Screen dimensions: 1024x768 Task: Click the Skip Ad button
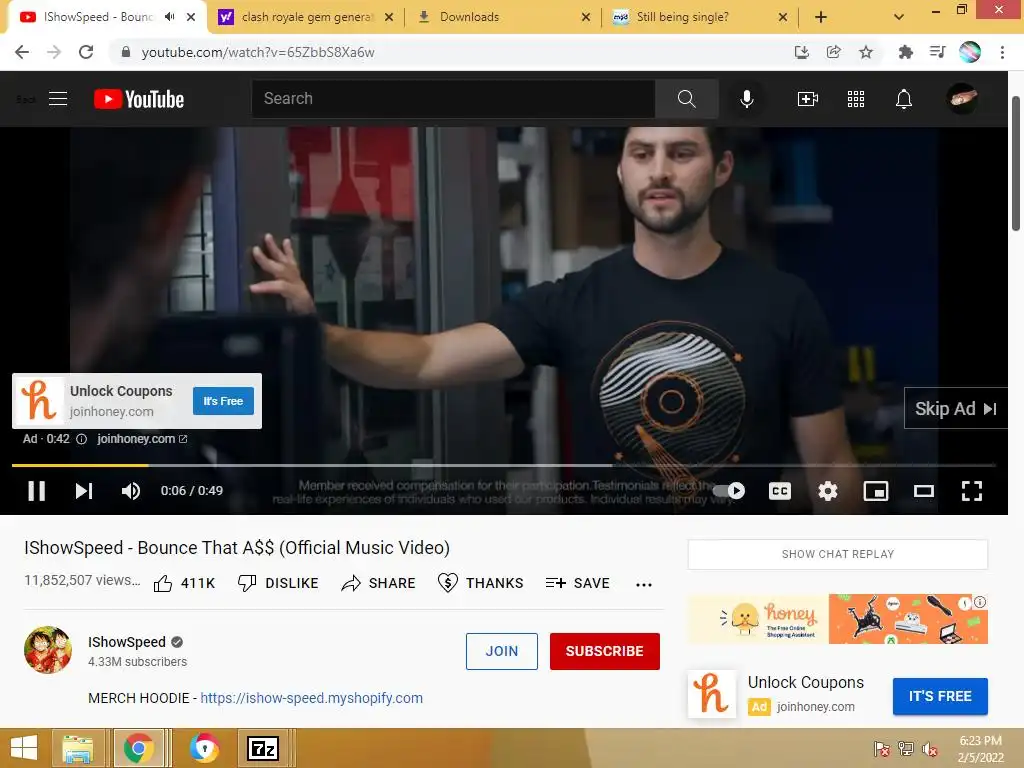pos(955,408)
